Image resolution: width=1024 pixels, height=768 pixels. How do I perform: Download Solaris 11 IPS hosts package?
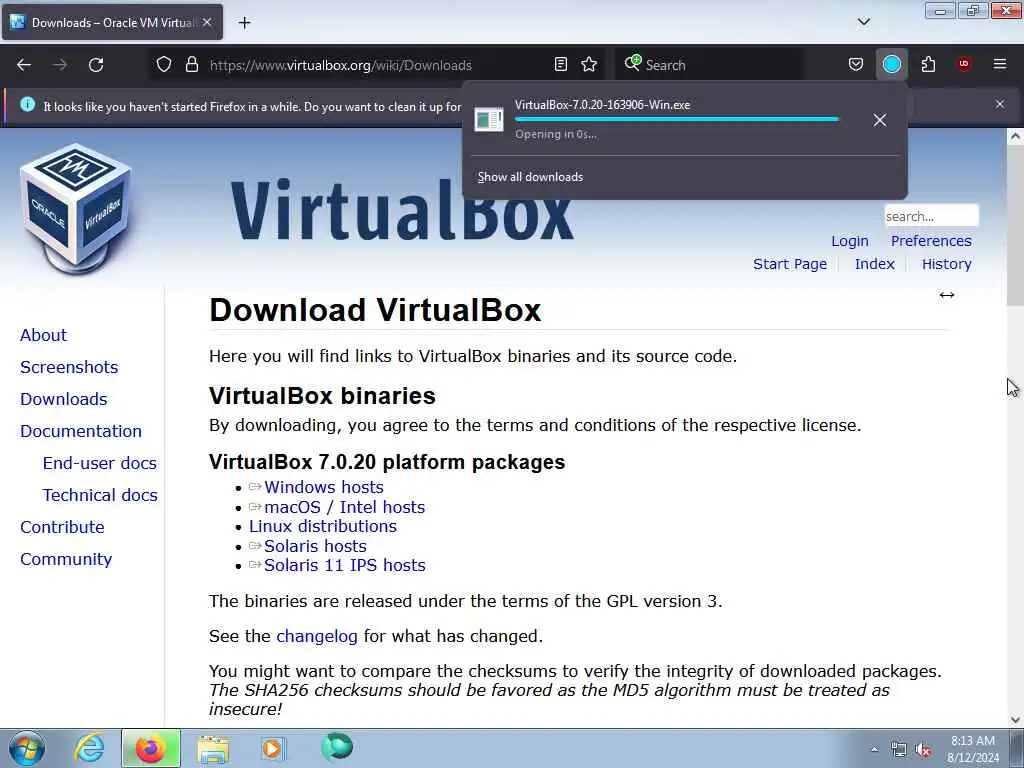[x=345, y=566]
